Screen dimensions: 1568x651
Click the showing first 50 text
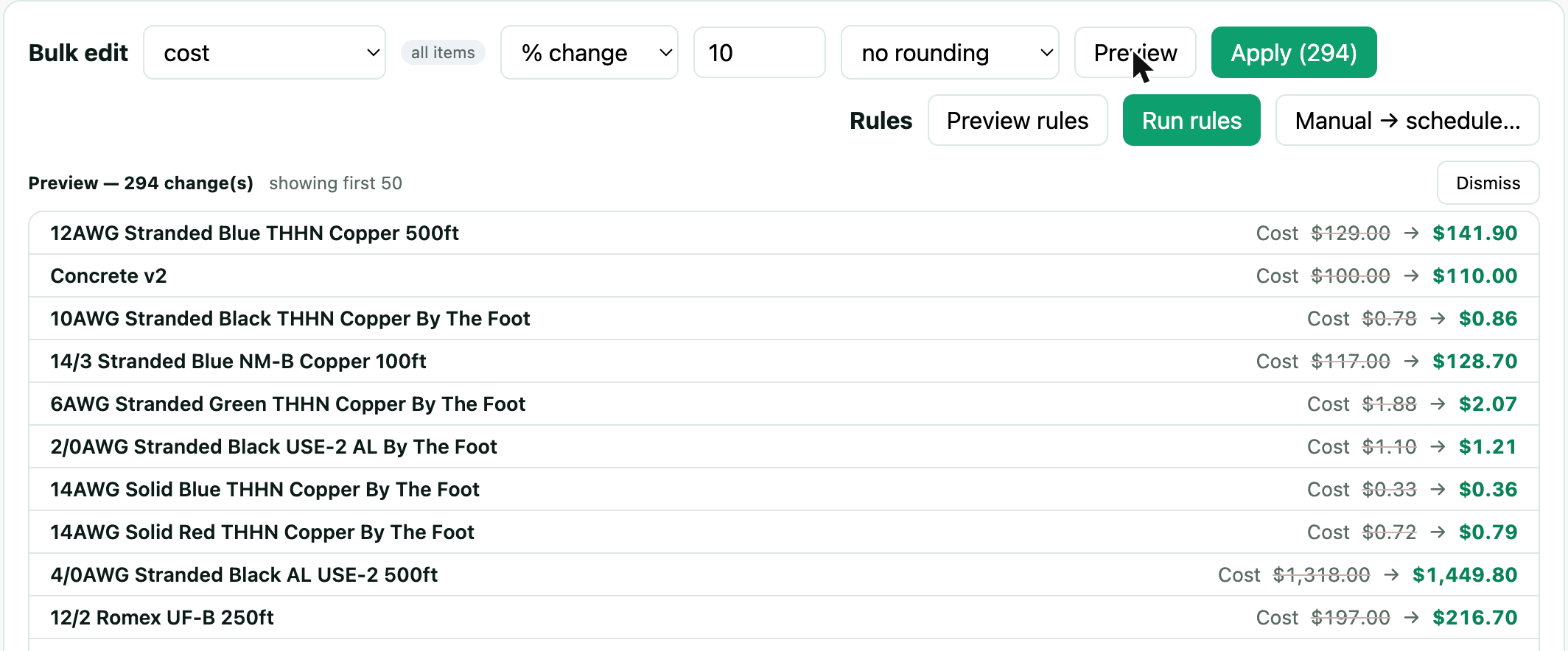336,183
